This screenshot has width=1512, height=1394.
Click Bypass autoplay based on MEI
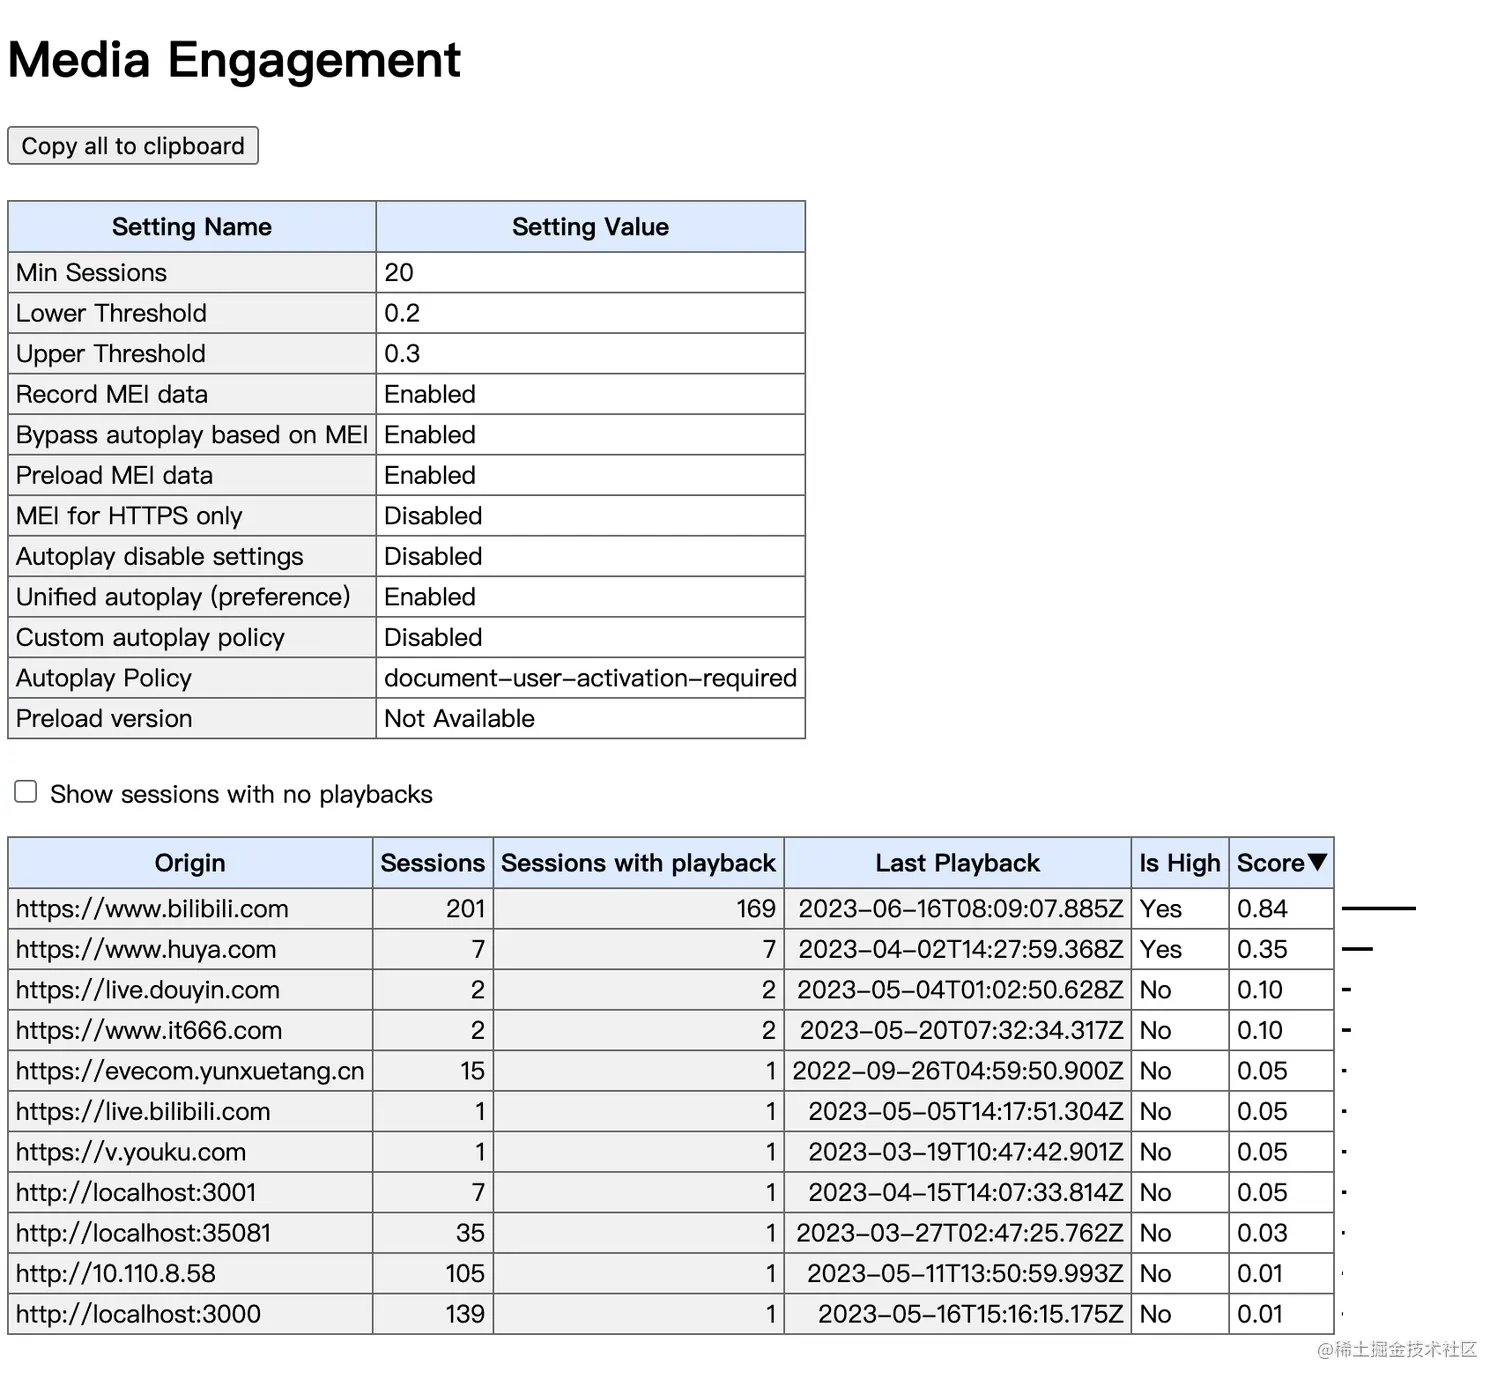pyautogui.click(x=192, y=435)
